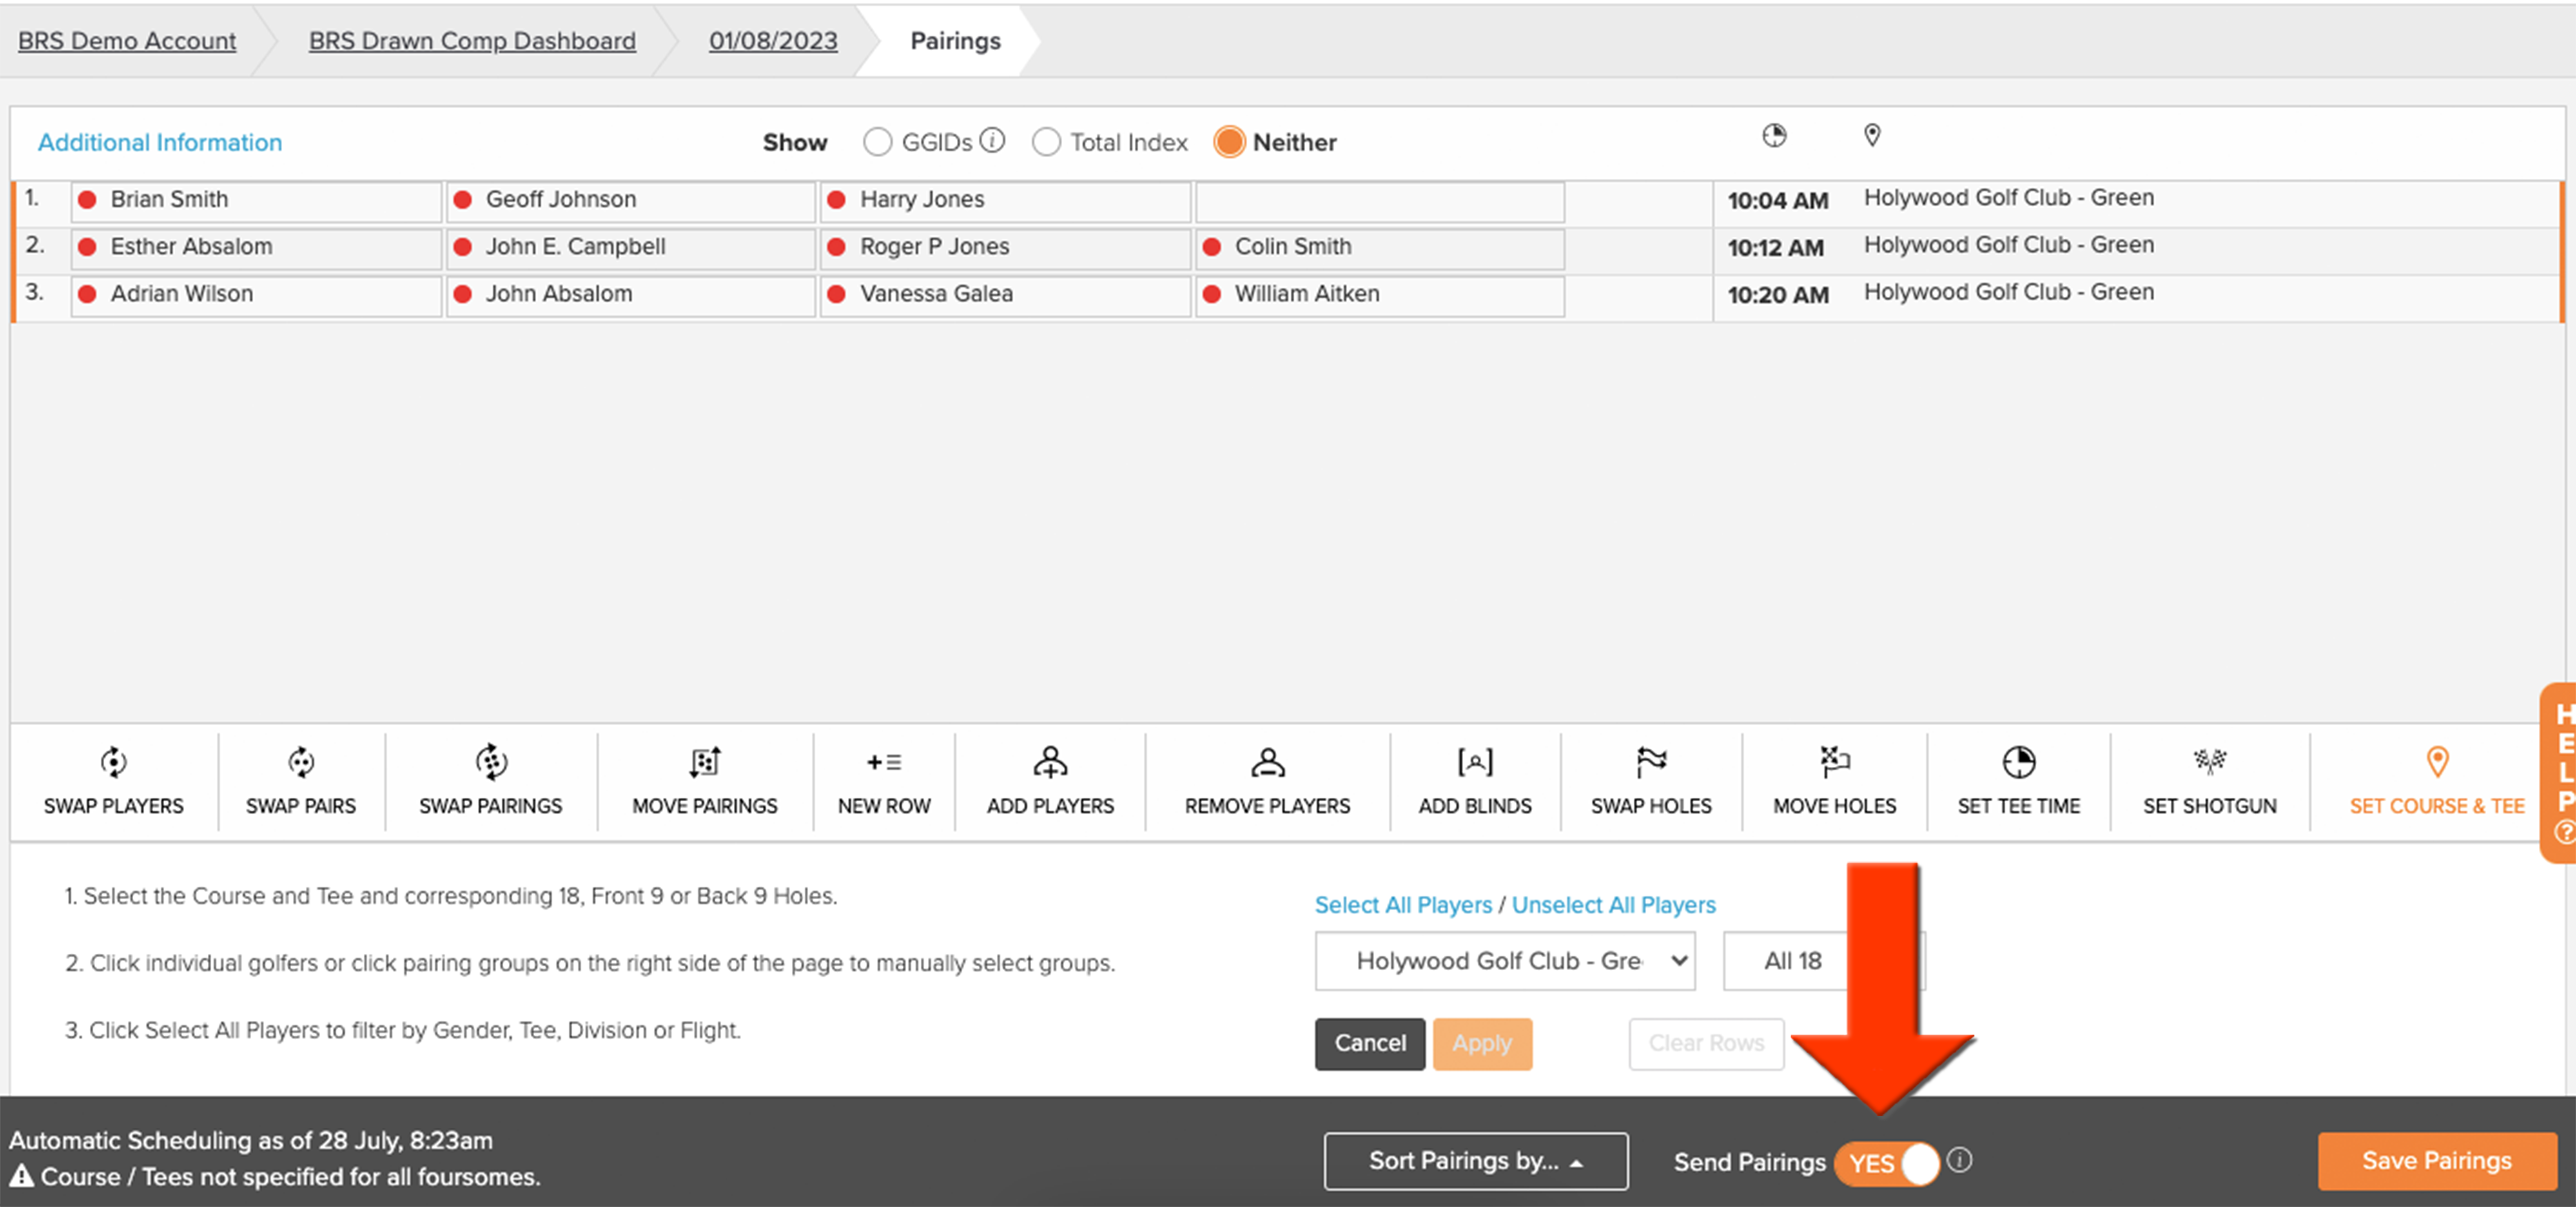Select the Pairings breadcrumb tab
Image resolution: width=2576 pixels, height=1207 pixels.
coord(955,41)
